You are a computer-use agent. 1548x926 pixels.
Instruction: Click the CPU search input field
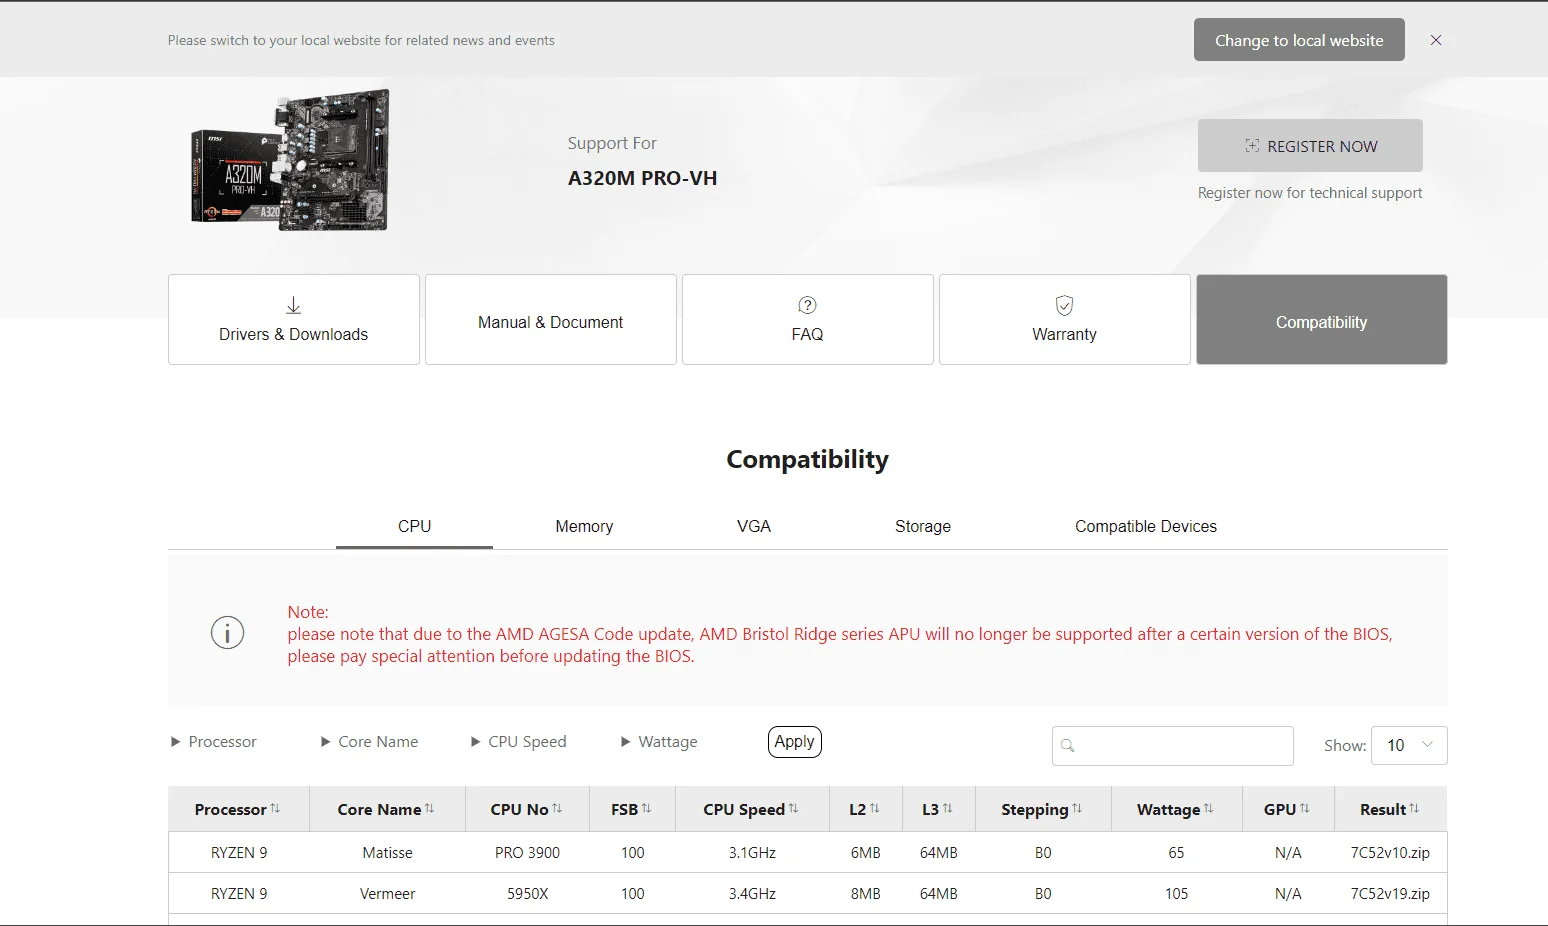1173,746
